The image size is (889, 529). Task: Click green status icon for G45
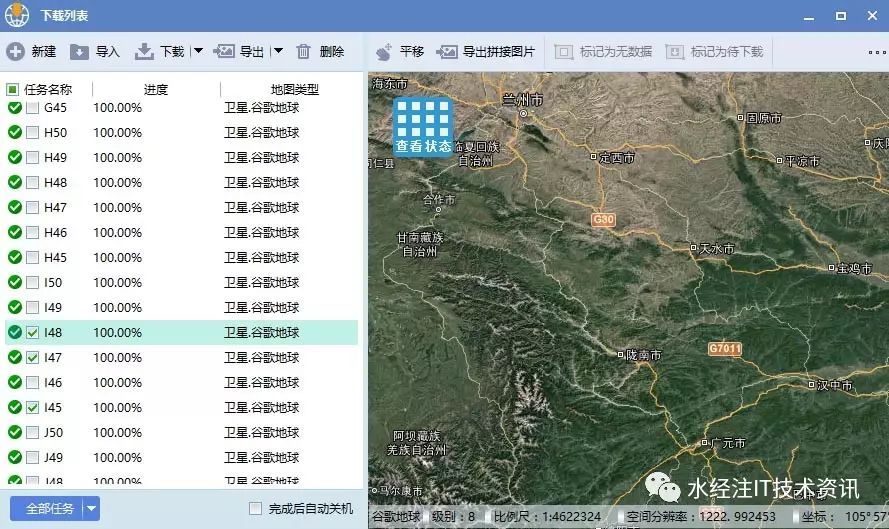(15, 107)
